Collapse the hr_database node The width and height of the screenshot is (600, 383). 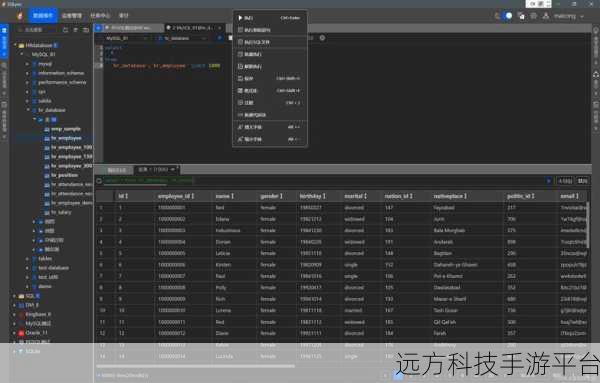tap(28, 110)
